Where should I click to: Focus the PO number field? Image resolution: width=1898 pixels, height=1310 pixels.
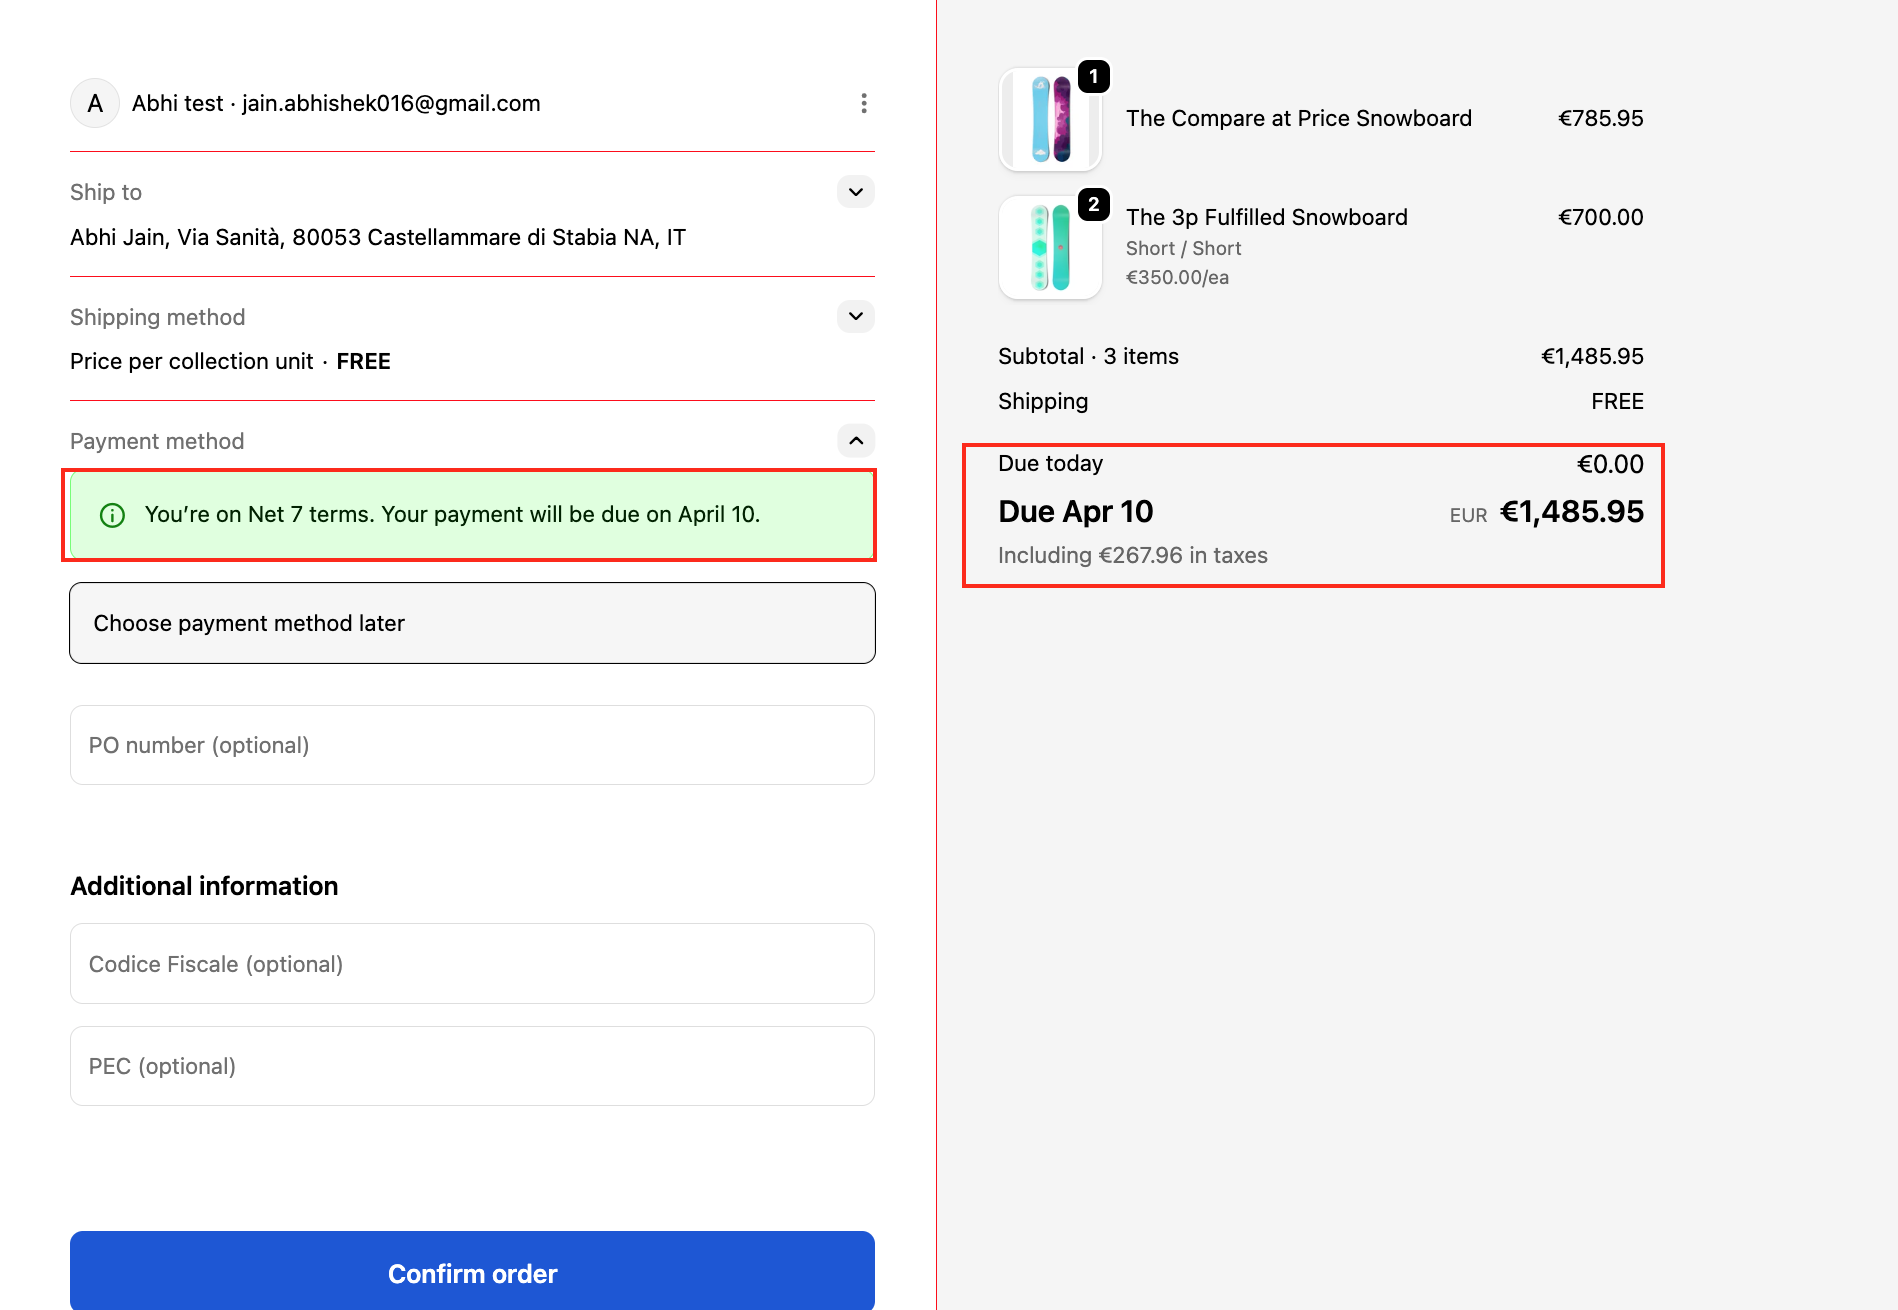[x=472, y=745]
